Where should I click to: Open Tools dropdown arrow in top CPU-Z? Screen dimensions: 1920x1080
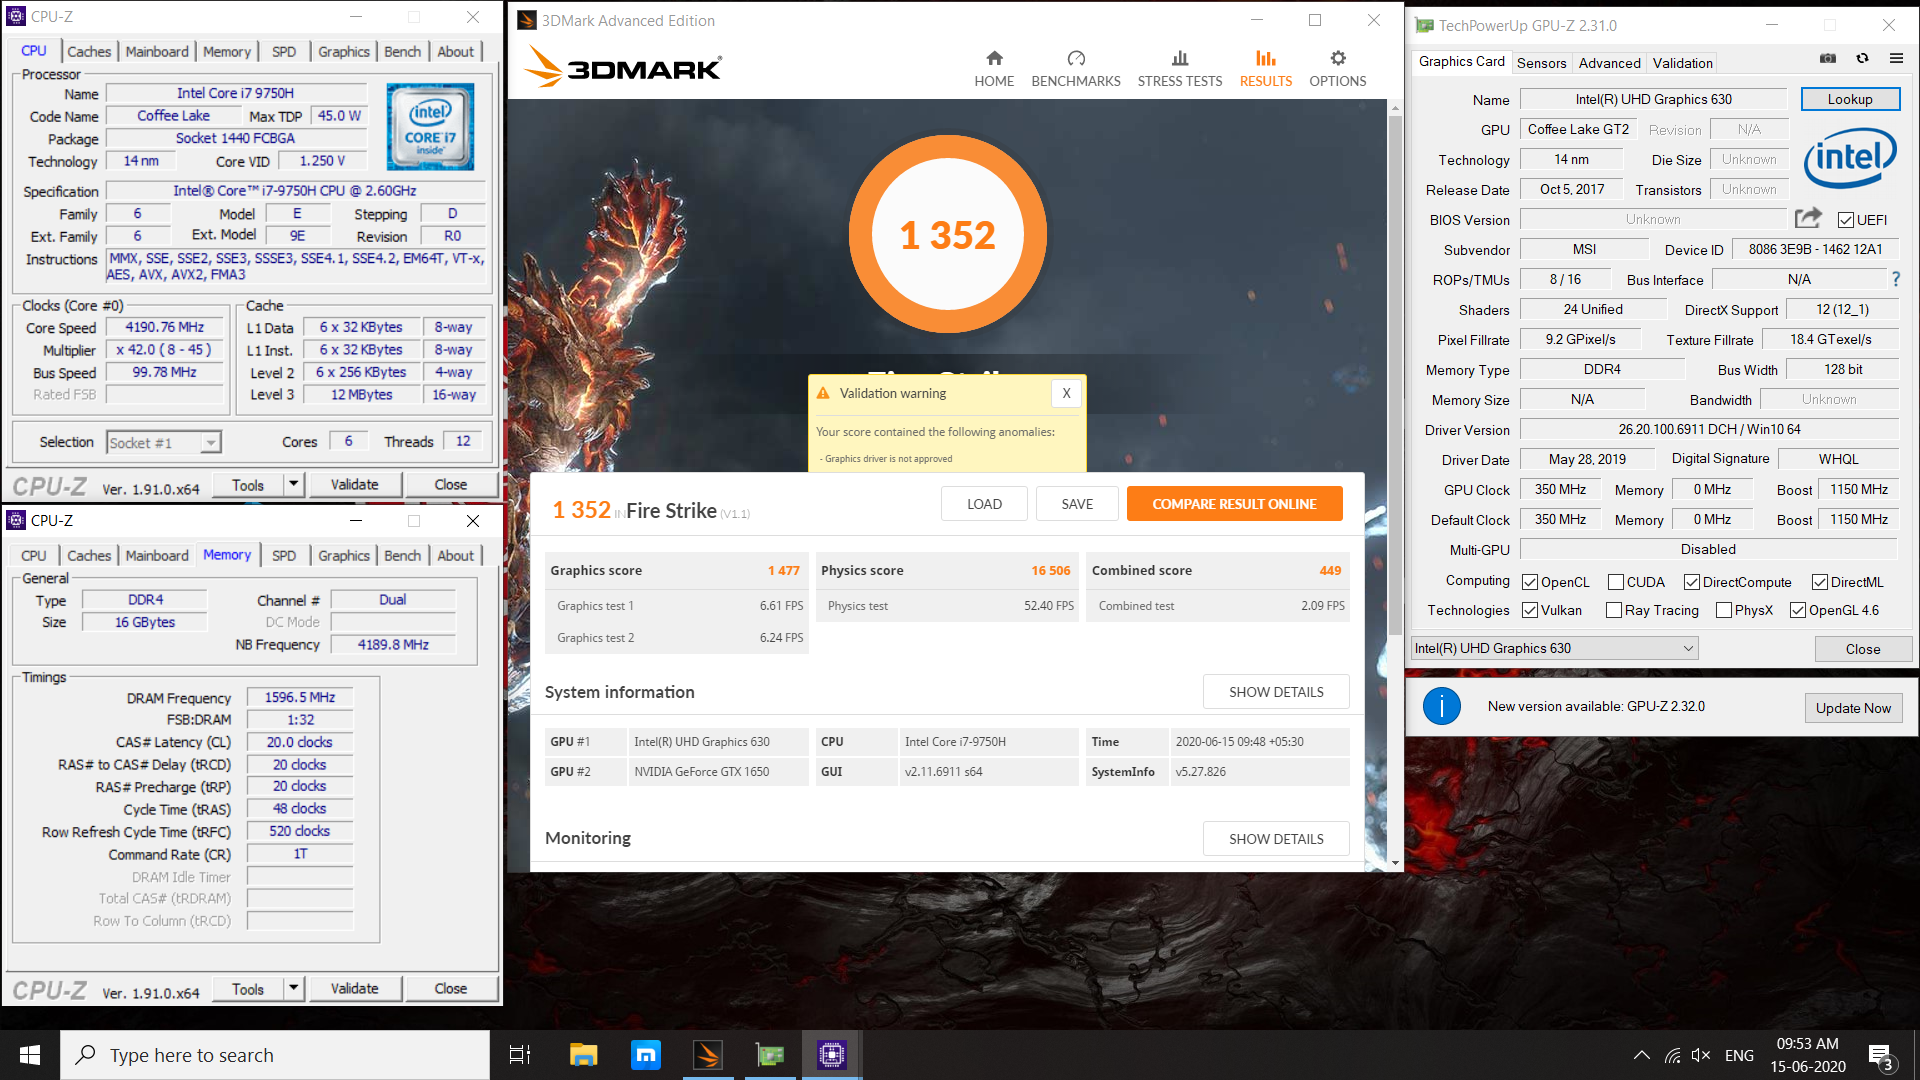[293, 484]
